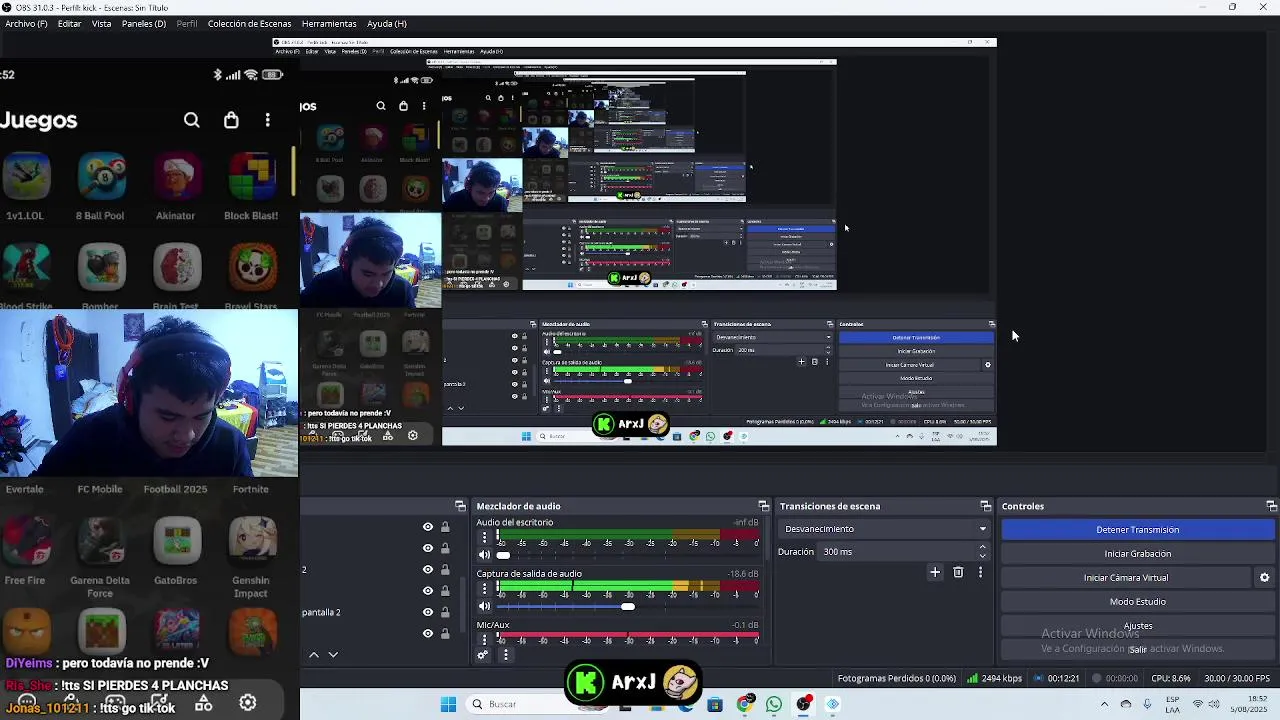Click Iniciar Grabación button
The height and width of the screenshot is (720, 1280).
[x=1138, y=554]
